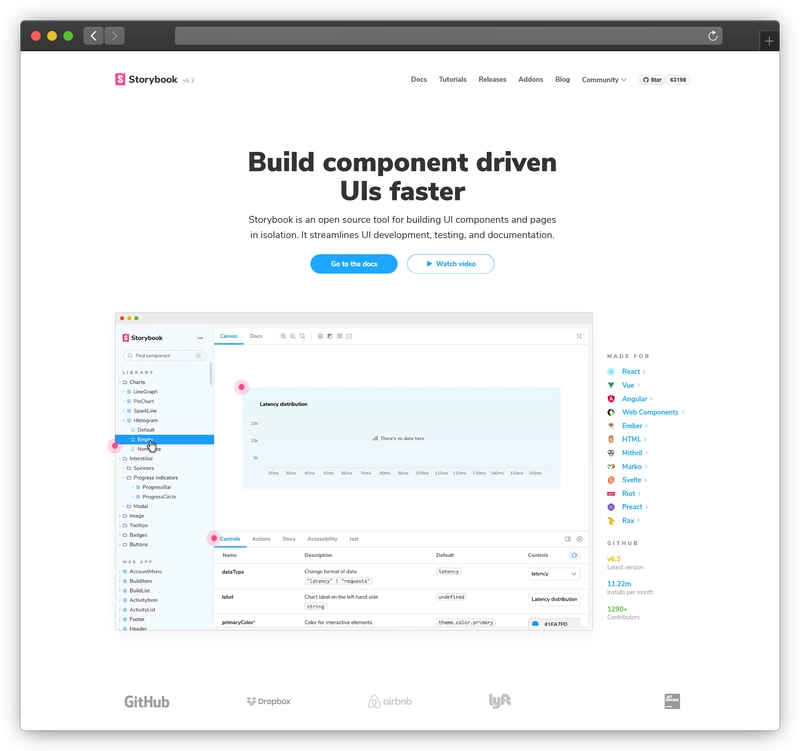
Task: Click the fullscreen icon on the canvas
Action: coord(579,336)
